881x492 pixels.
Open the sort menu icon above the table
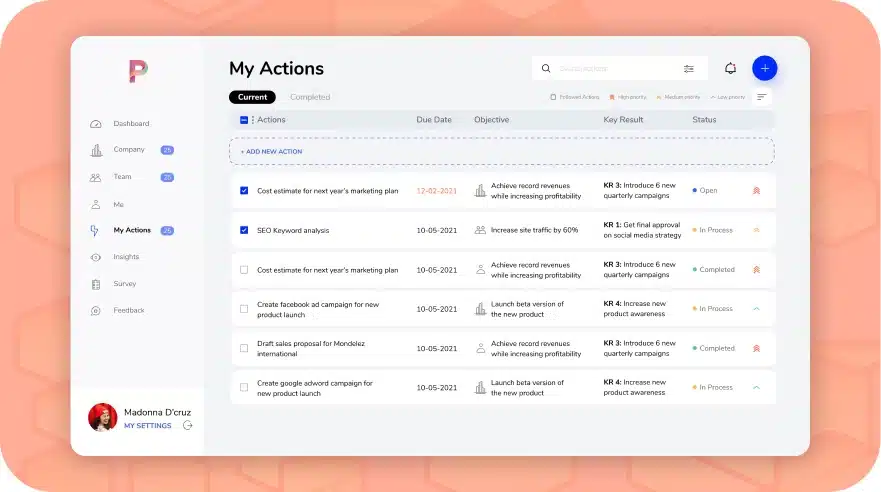click(x=762, y=97)
